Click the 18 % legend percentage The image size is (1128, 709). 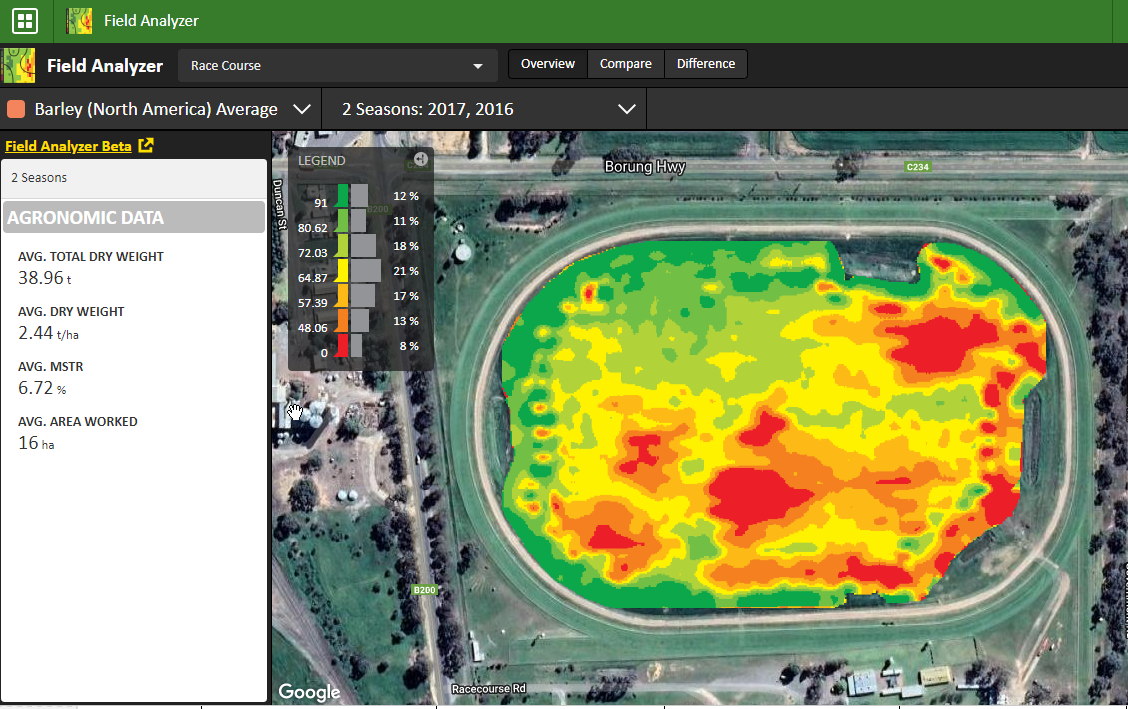tap(406, 246)
